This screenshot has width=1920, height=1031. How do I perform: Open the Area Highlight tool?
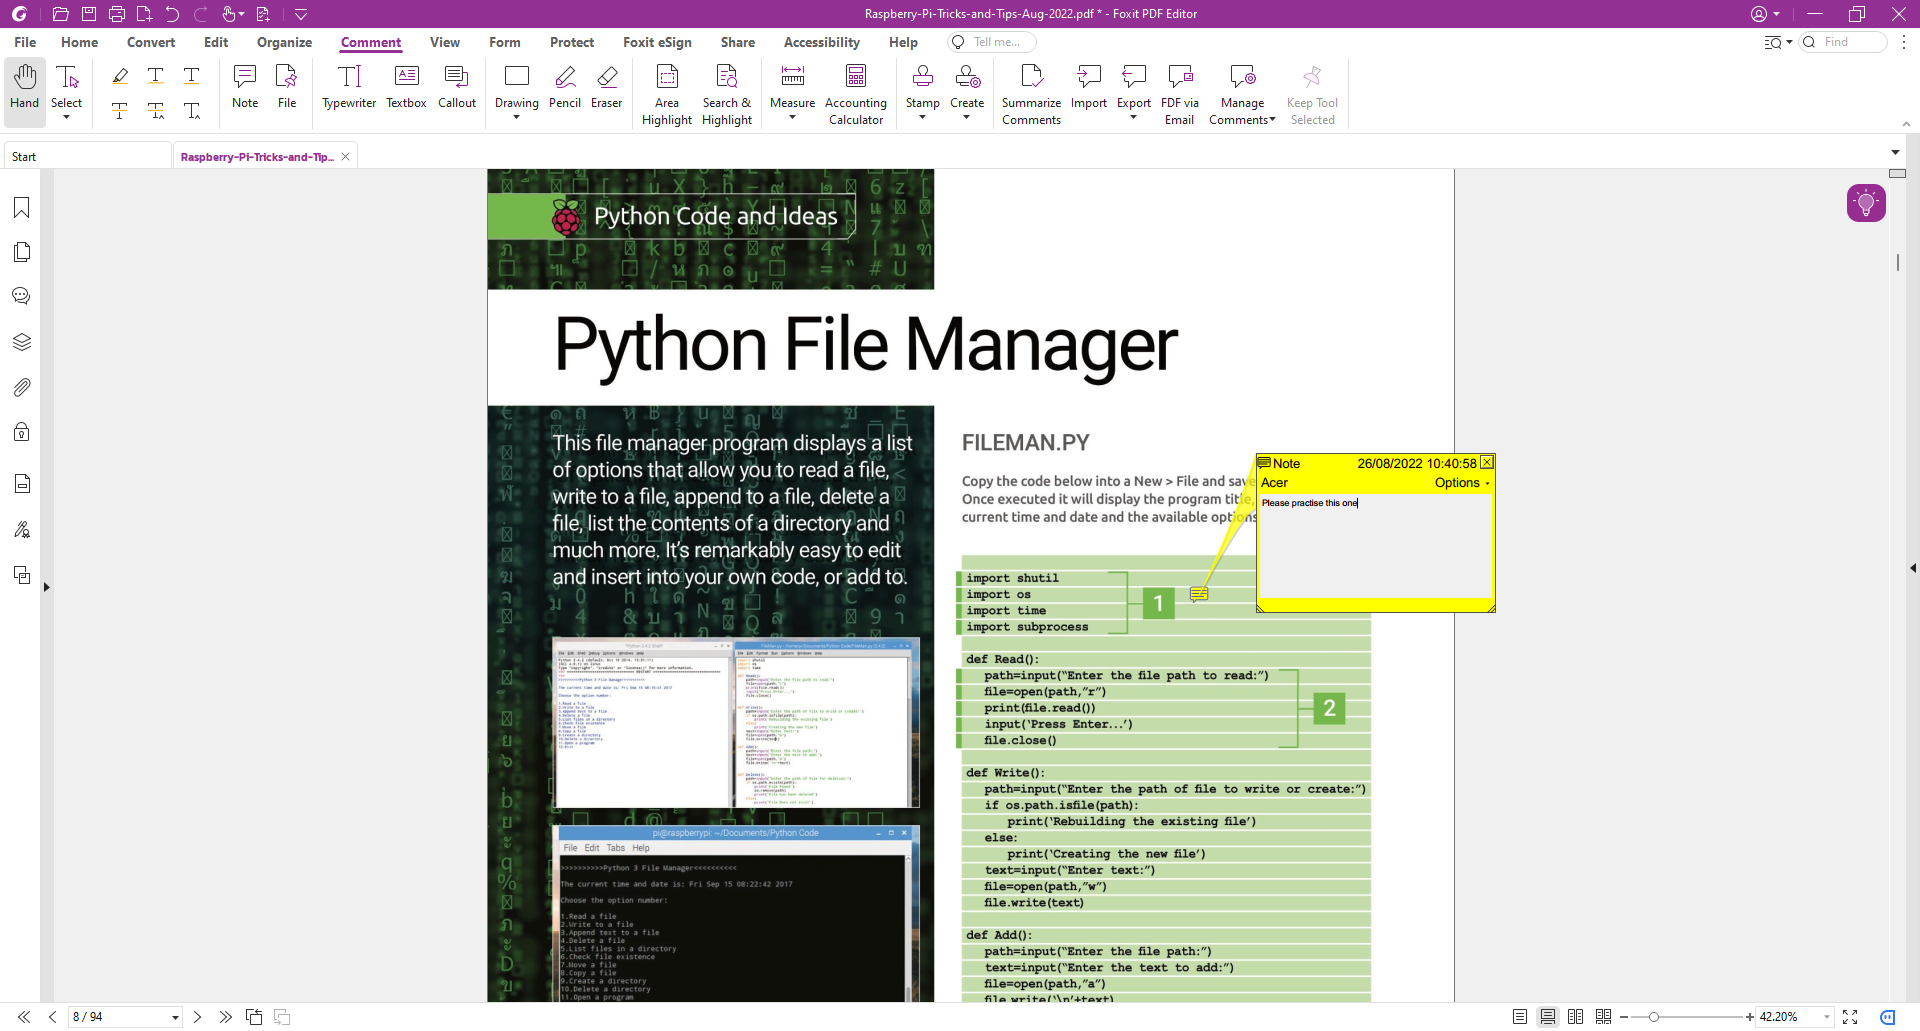(x=666, y=90)
